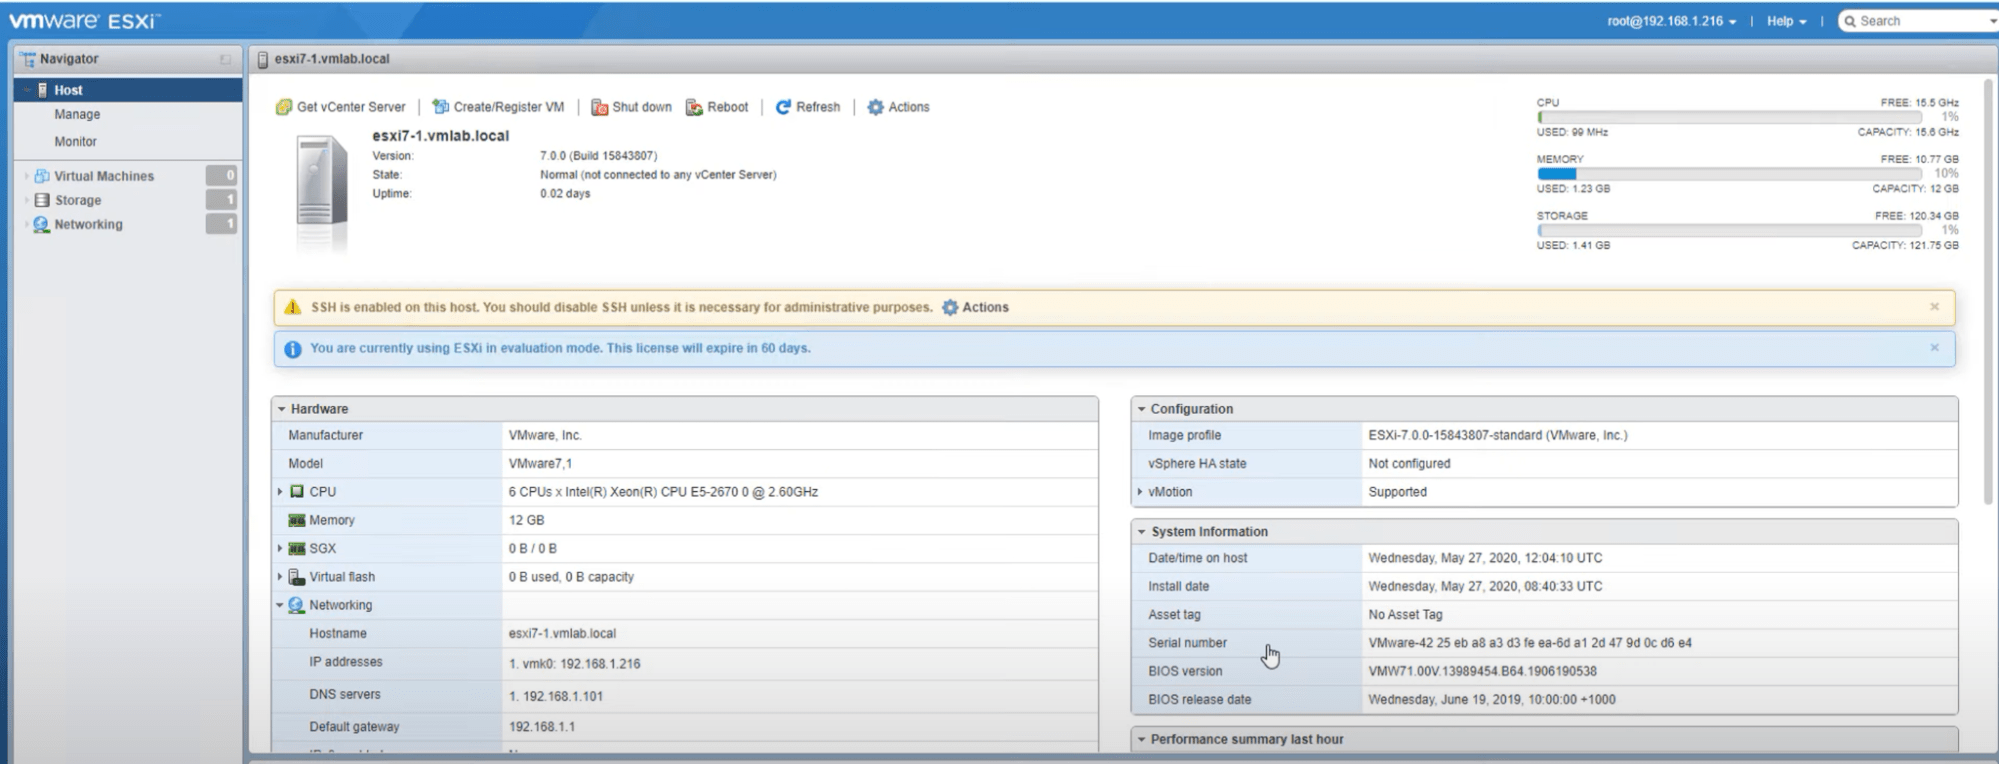Click the esxi7-1.vmlab.local tab icon
Image resolution: width=1999 pixels, height=765 pixels.
263,59
